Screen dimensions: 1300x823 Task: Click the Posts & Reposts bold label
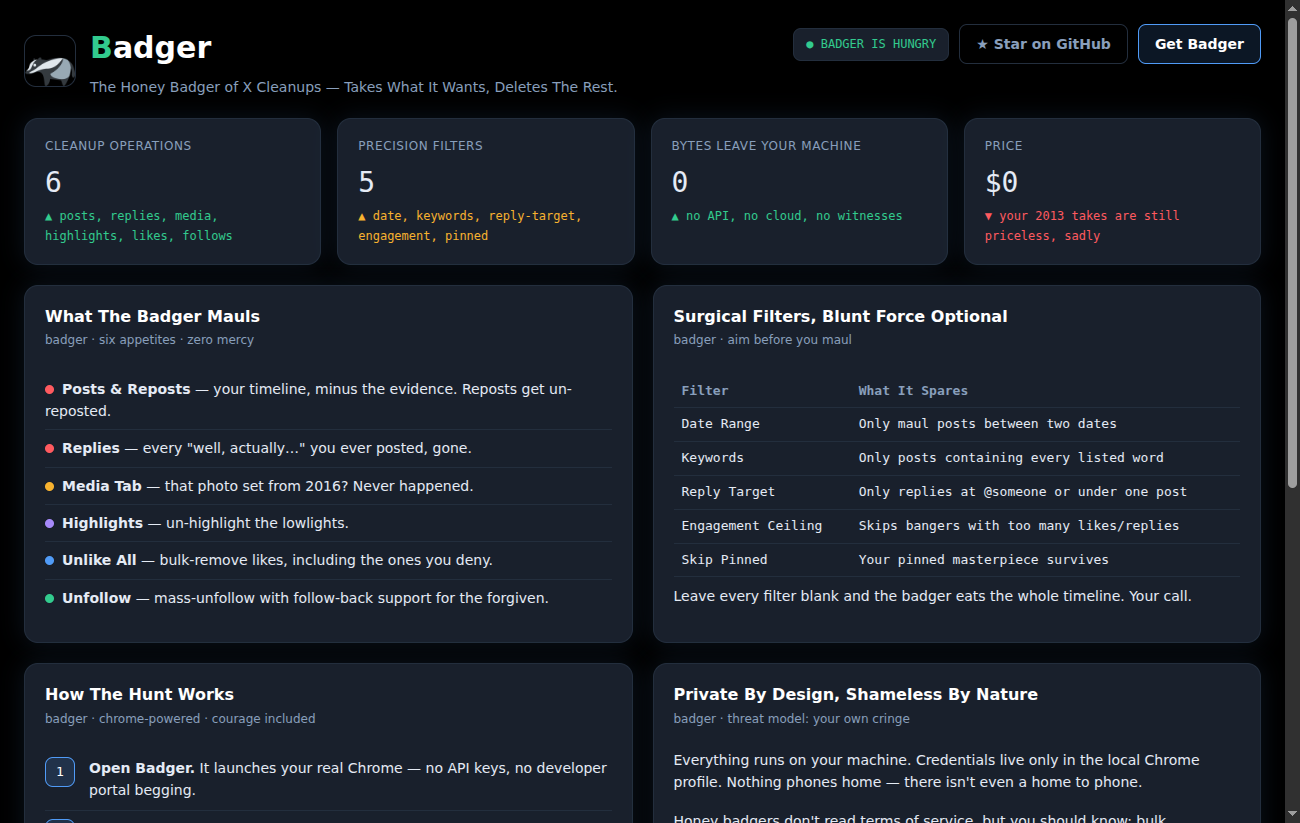click(x=126, y=389)
